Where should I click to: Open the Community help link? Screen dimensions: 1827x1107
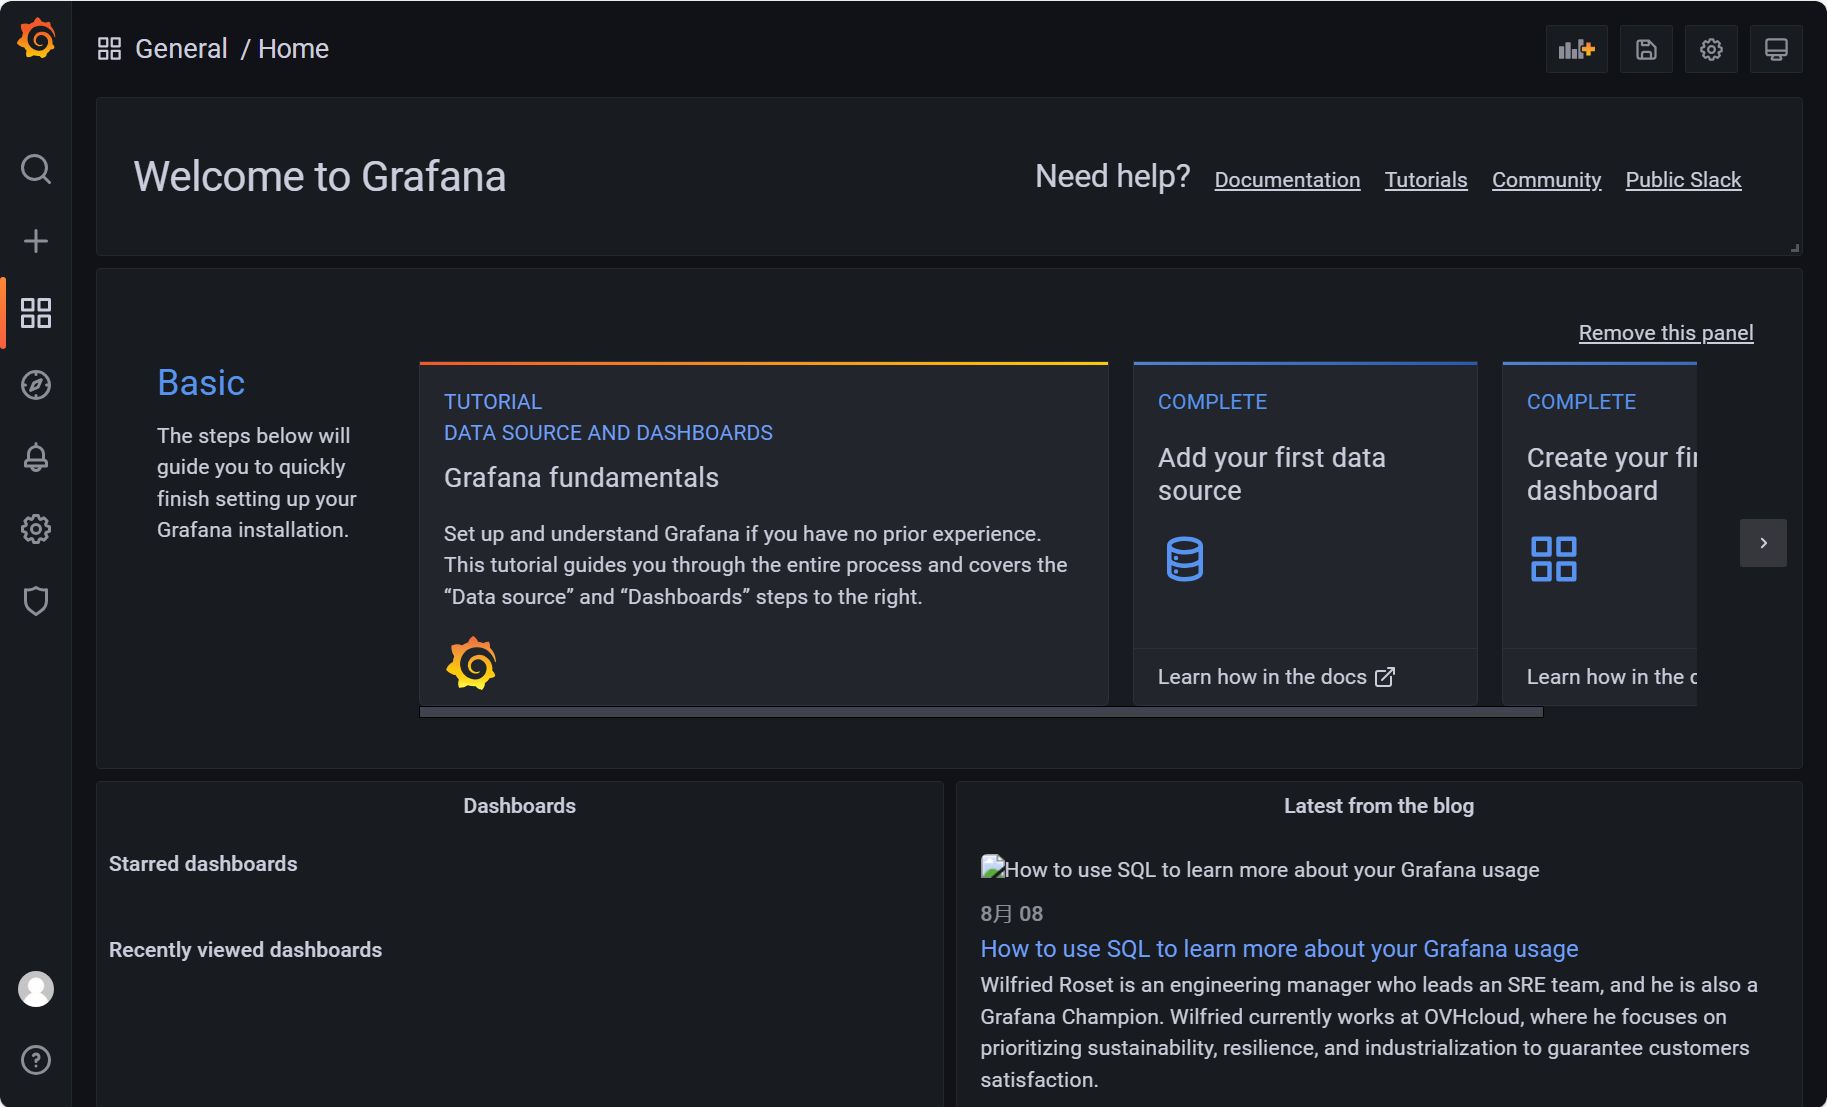pyautogui.click(x=1546, y=180)
